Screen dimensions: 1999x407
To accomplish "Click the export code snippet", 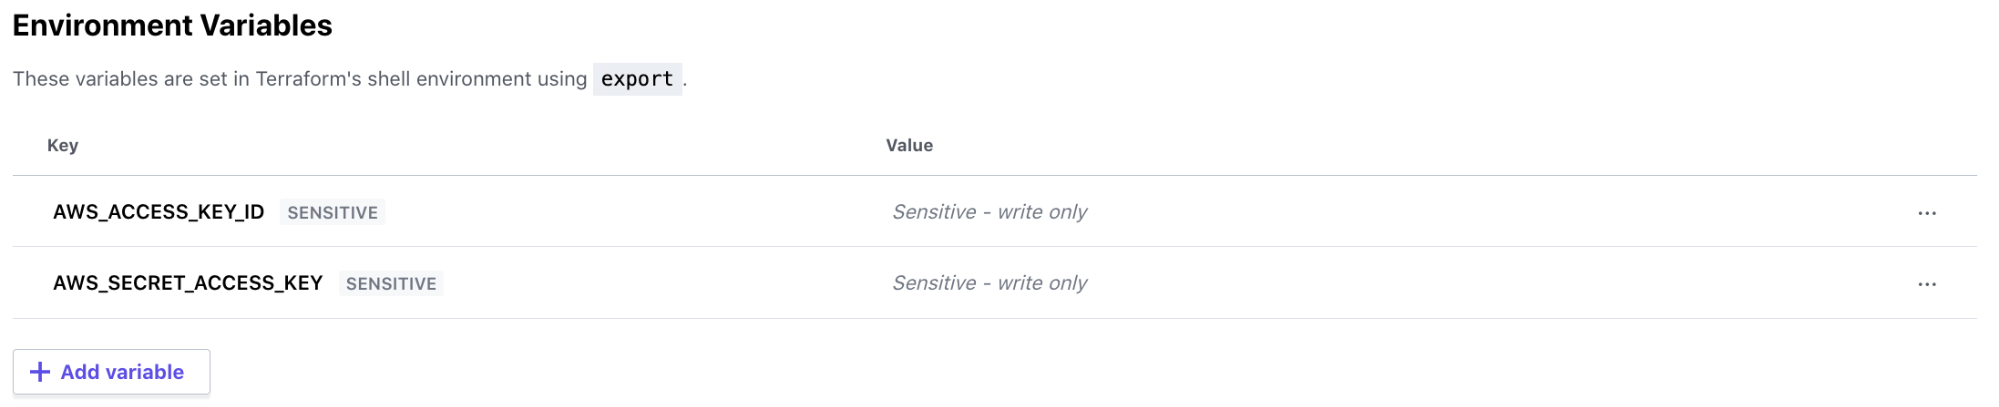I will point(637,79).
